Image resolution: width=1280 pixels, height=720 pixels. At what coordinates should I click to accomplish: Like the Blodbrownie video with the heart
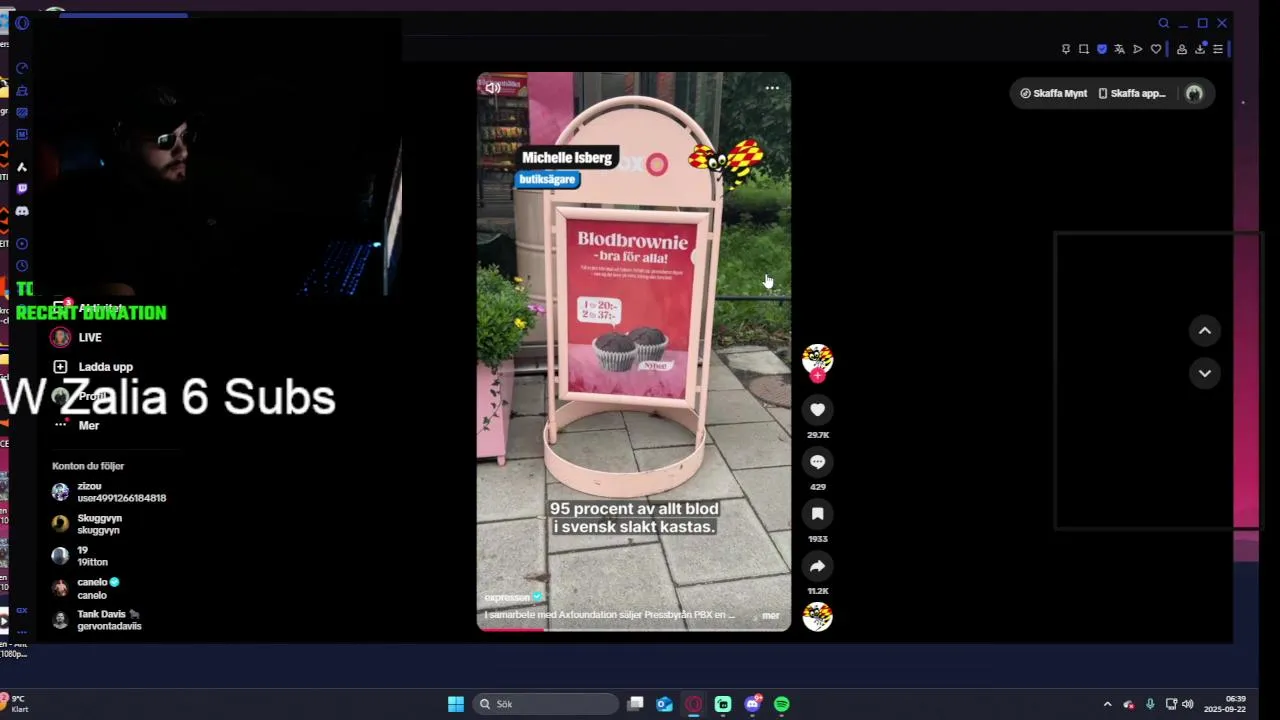[817, 409]
